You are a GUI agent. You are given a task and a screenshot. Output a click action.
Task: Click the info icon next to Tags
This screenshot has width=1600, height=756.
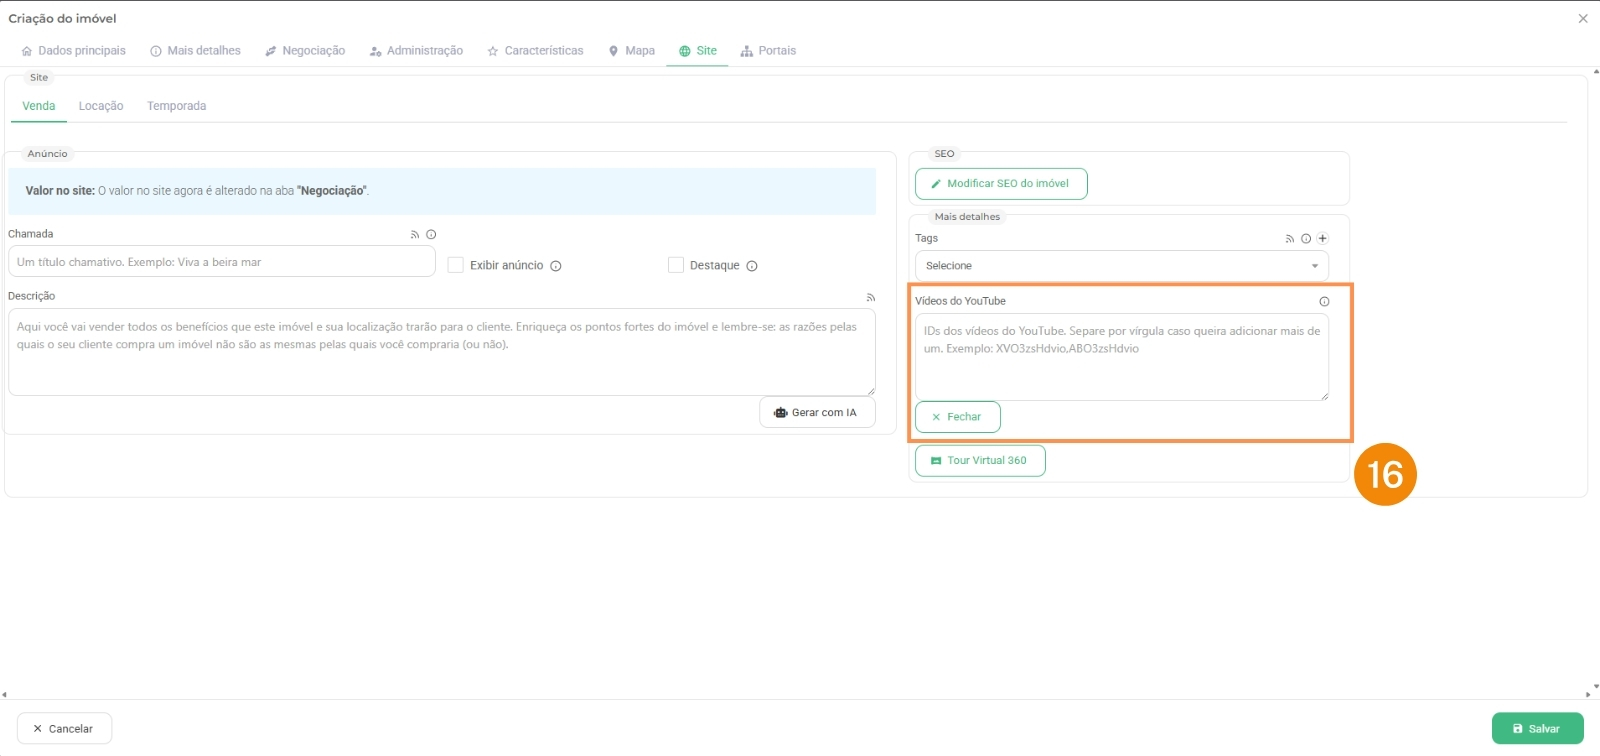[x=1306, y=239]
